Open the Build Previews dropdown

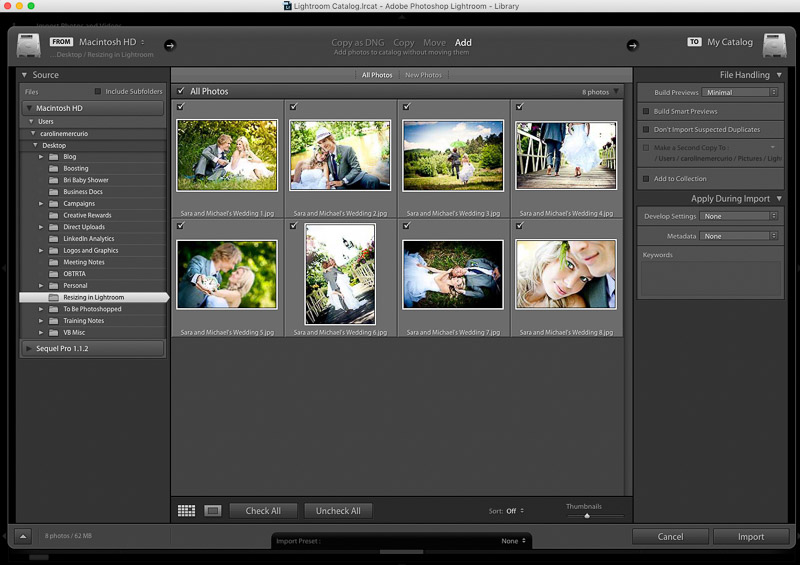pyautogui.click(x=740, y=92)
